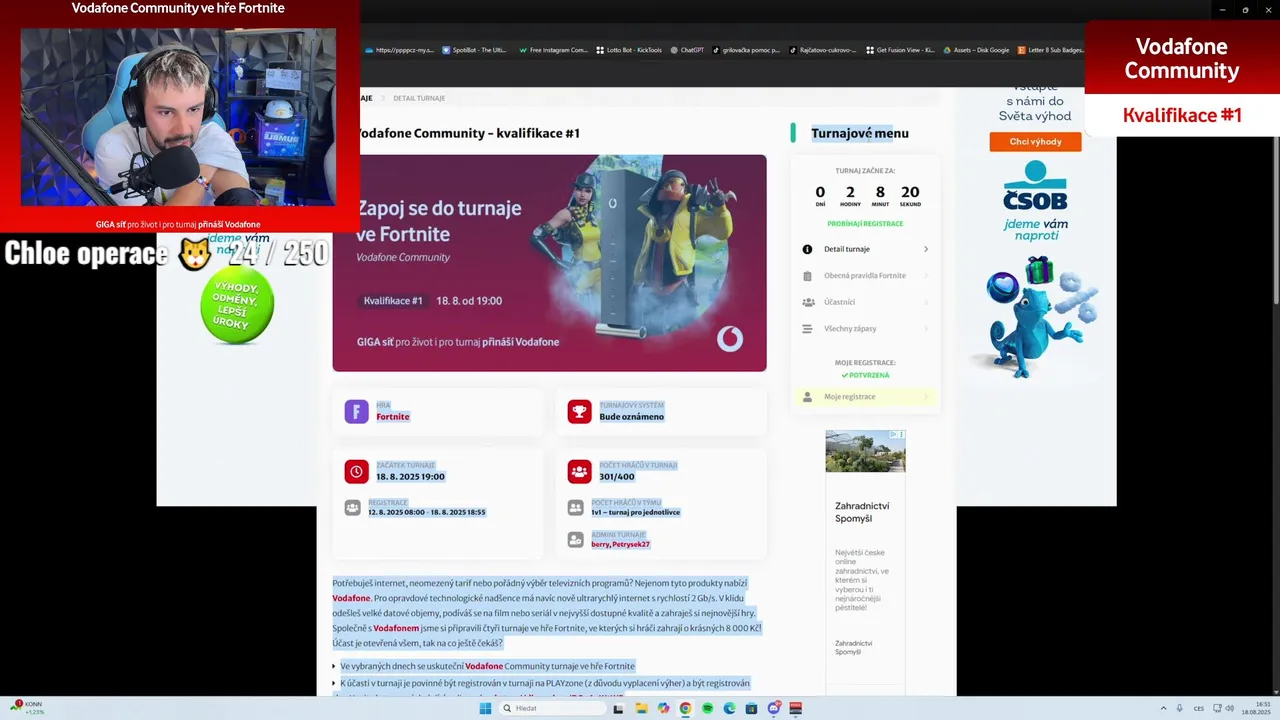1280x720 pixels.
Task: Open Task View from the taskbar
Action: tap(618, 708)
